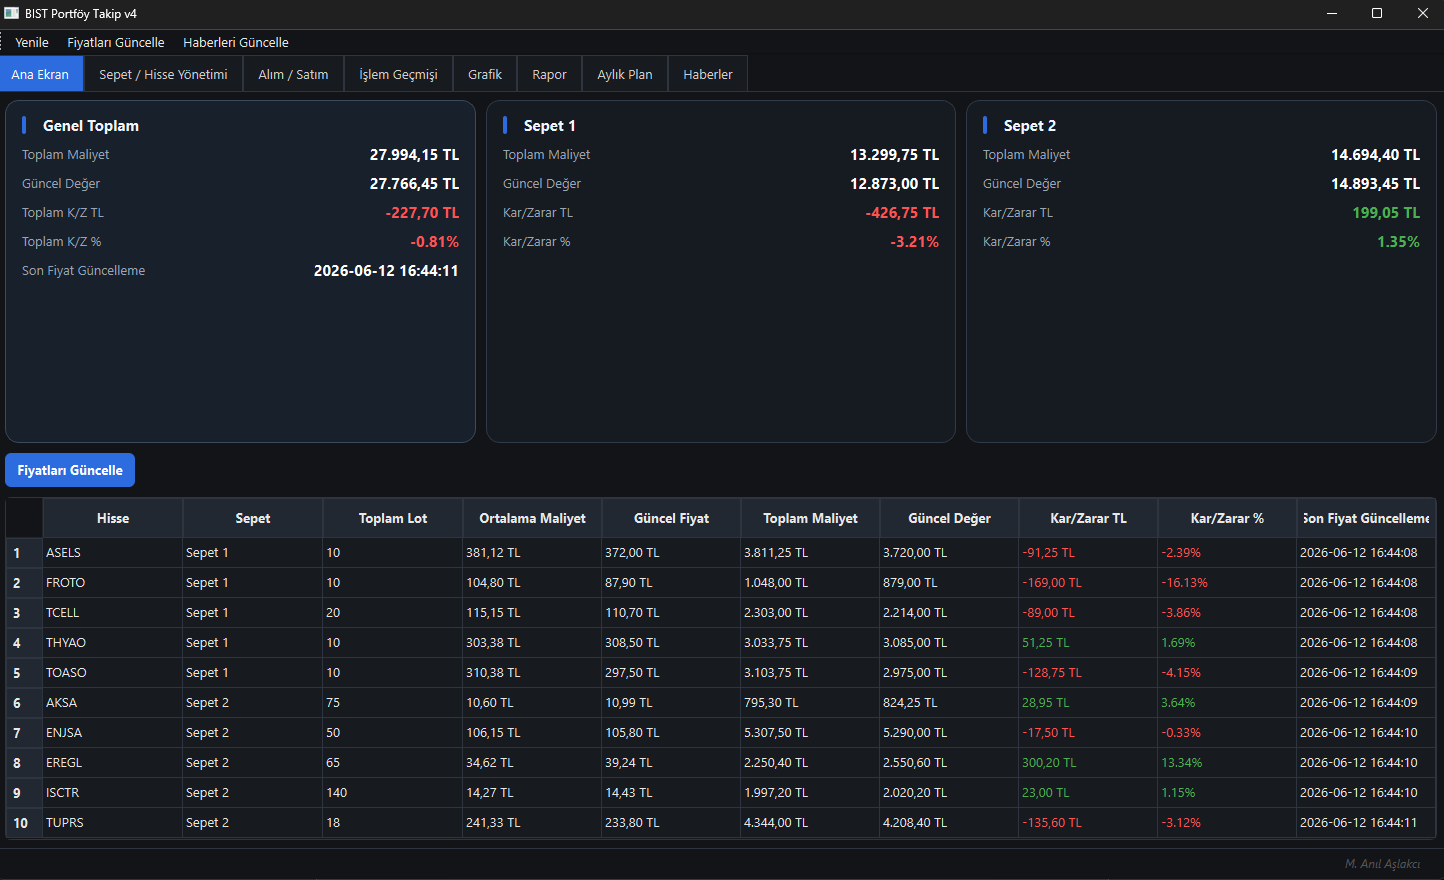Click Sepet 2 gain percentage 1.35%
The width and height of the screenshot is (1444, 880).
[1398, 242]
